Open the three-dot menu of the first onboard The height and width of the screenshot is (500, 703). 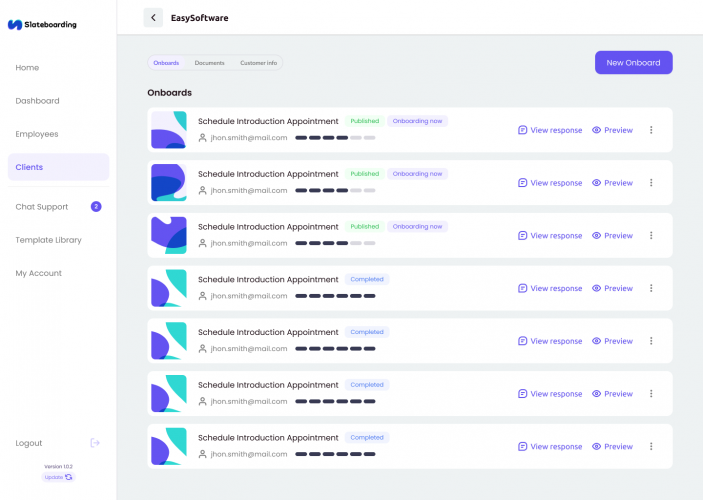(651, 130)
